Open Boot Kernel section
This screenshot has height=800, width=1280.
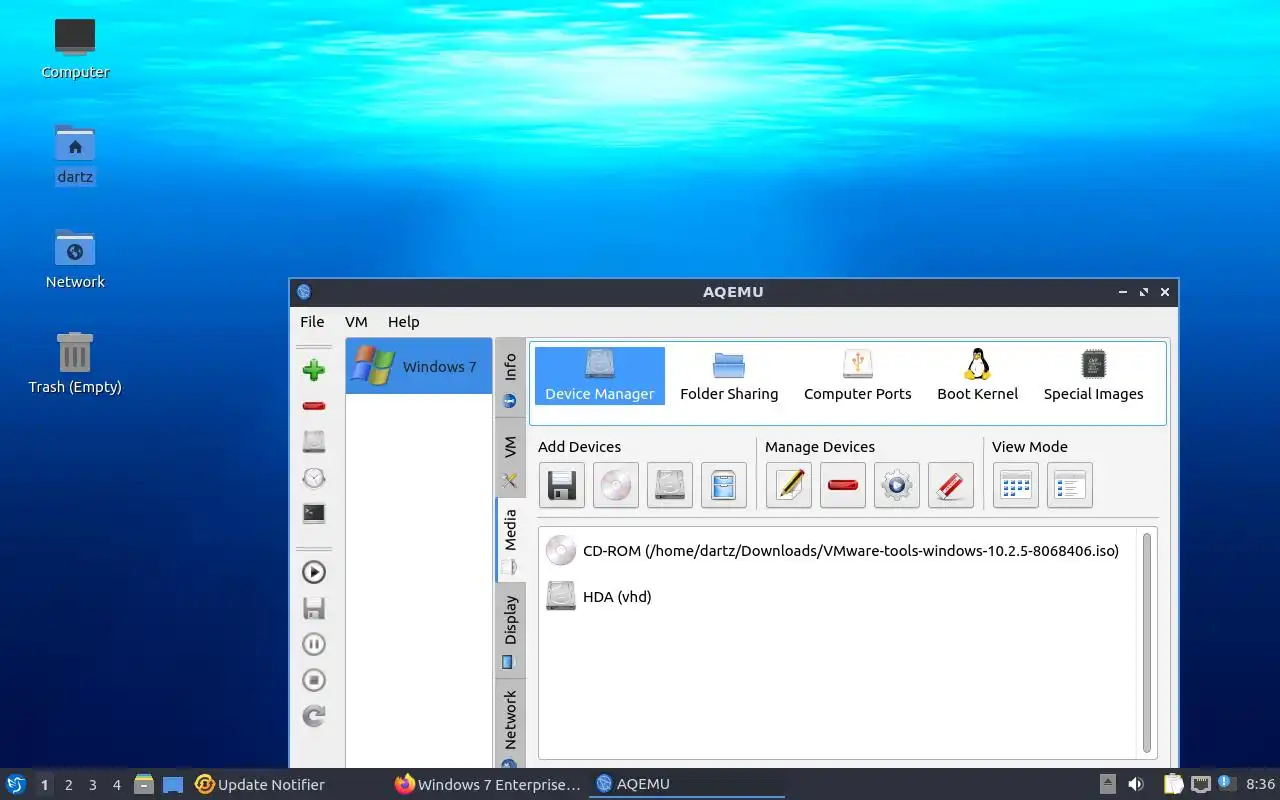click(x=978, y=376)
